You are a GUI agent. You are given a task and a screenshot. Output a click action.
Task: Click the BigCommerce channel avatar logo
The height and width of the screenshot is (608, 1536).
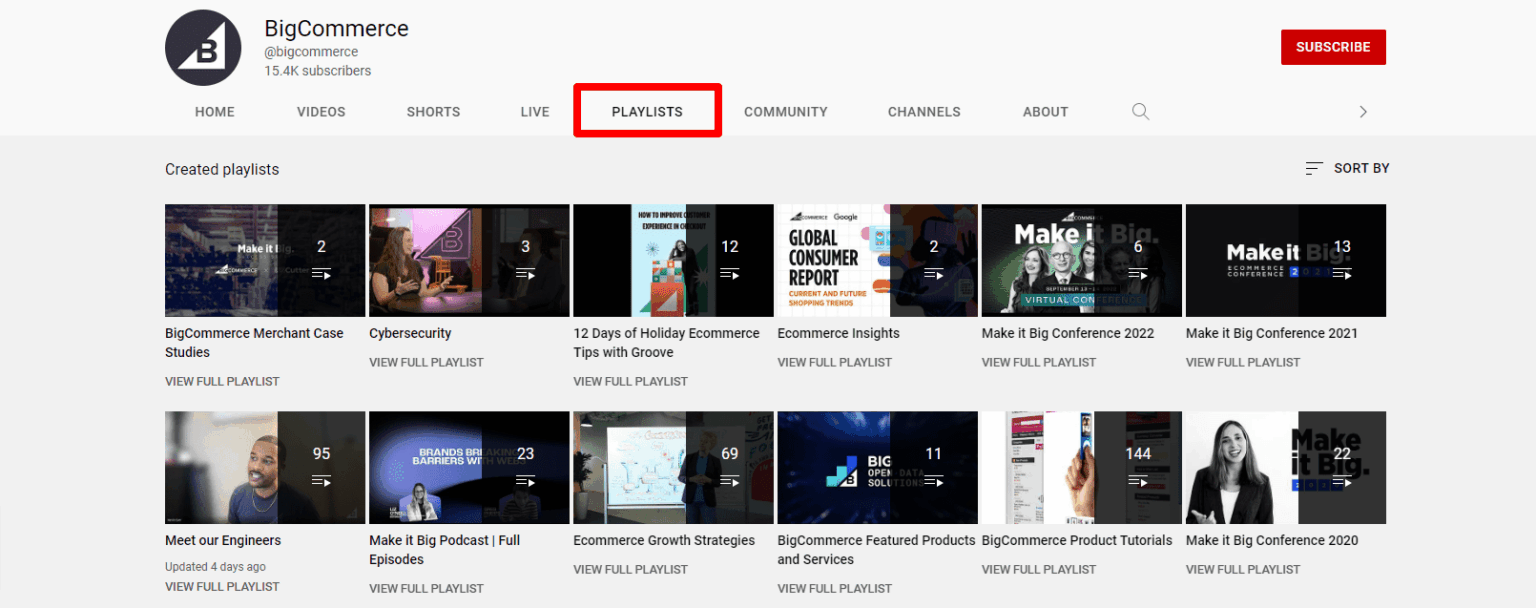(203, 48)
